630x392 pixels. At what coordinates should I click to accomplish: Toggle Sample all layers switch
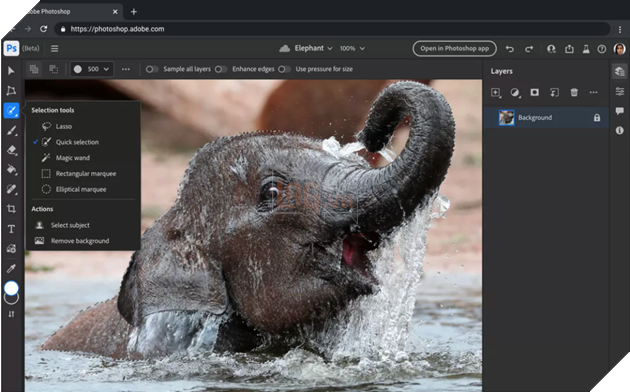click(151, 69)
